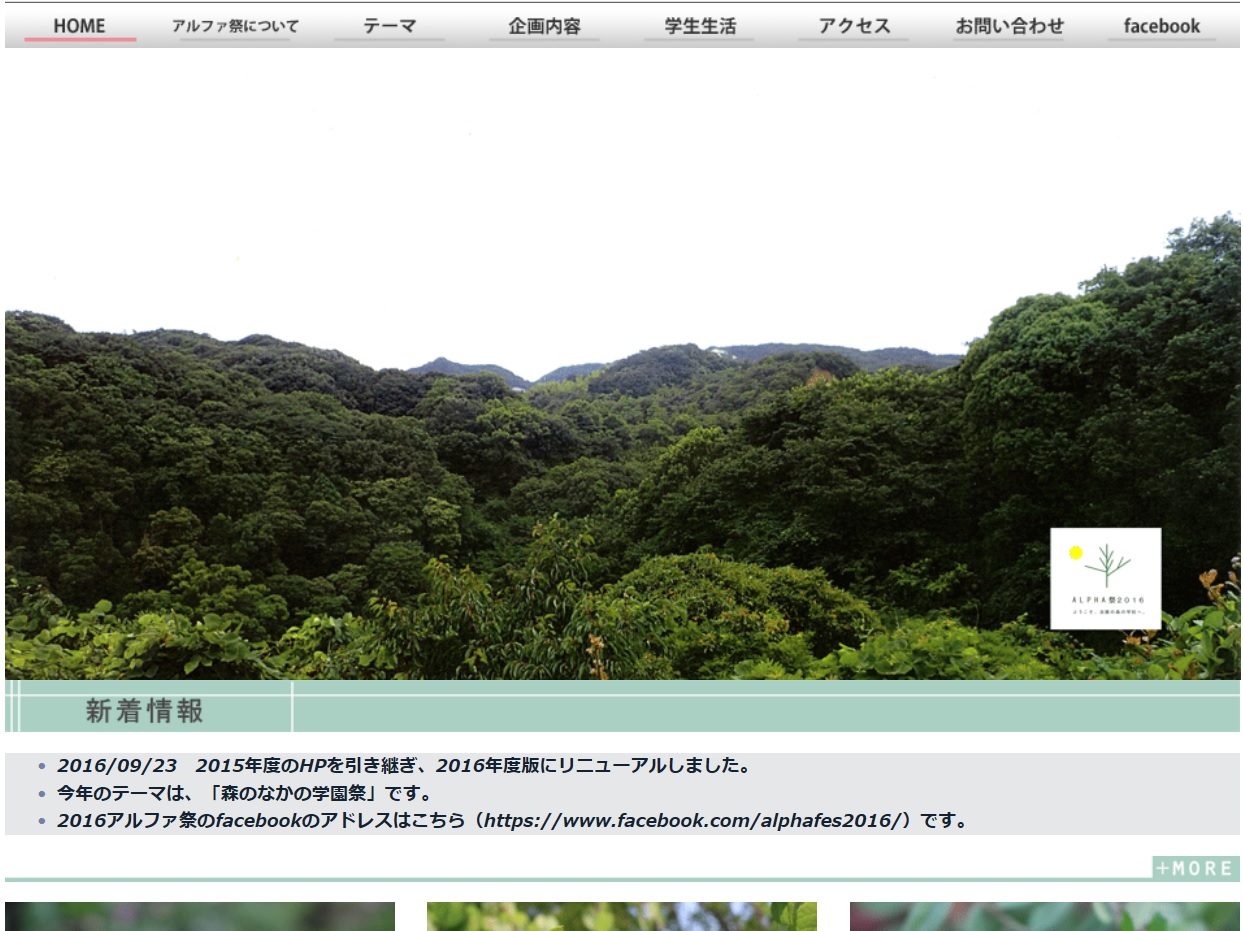Open the middle thumbnail image at bottom
This screenshot has height=931, width=1243.
(621, 916)
